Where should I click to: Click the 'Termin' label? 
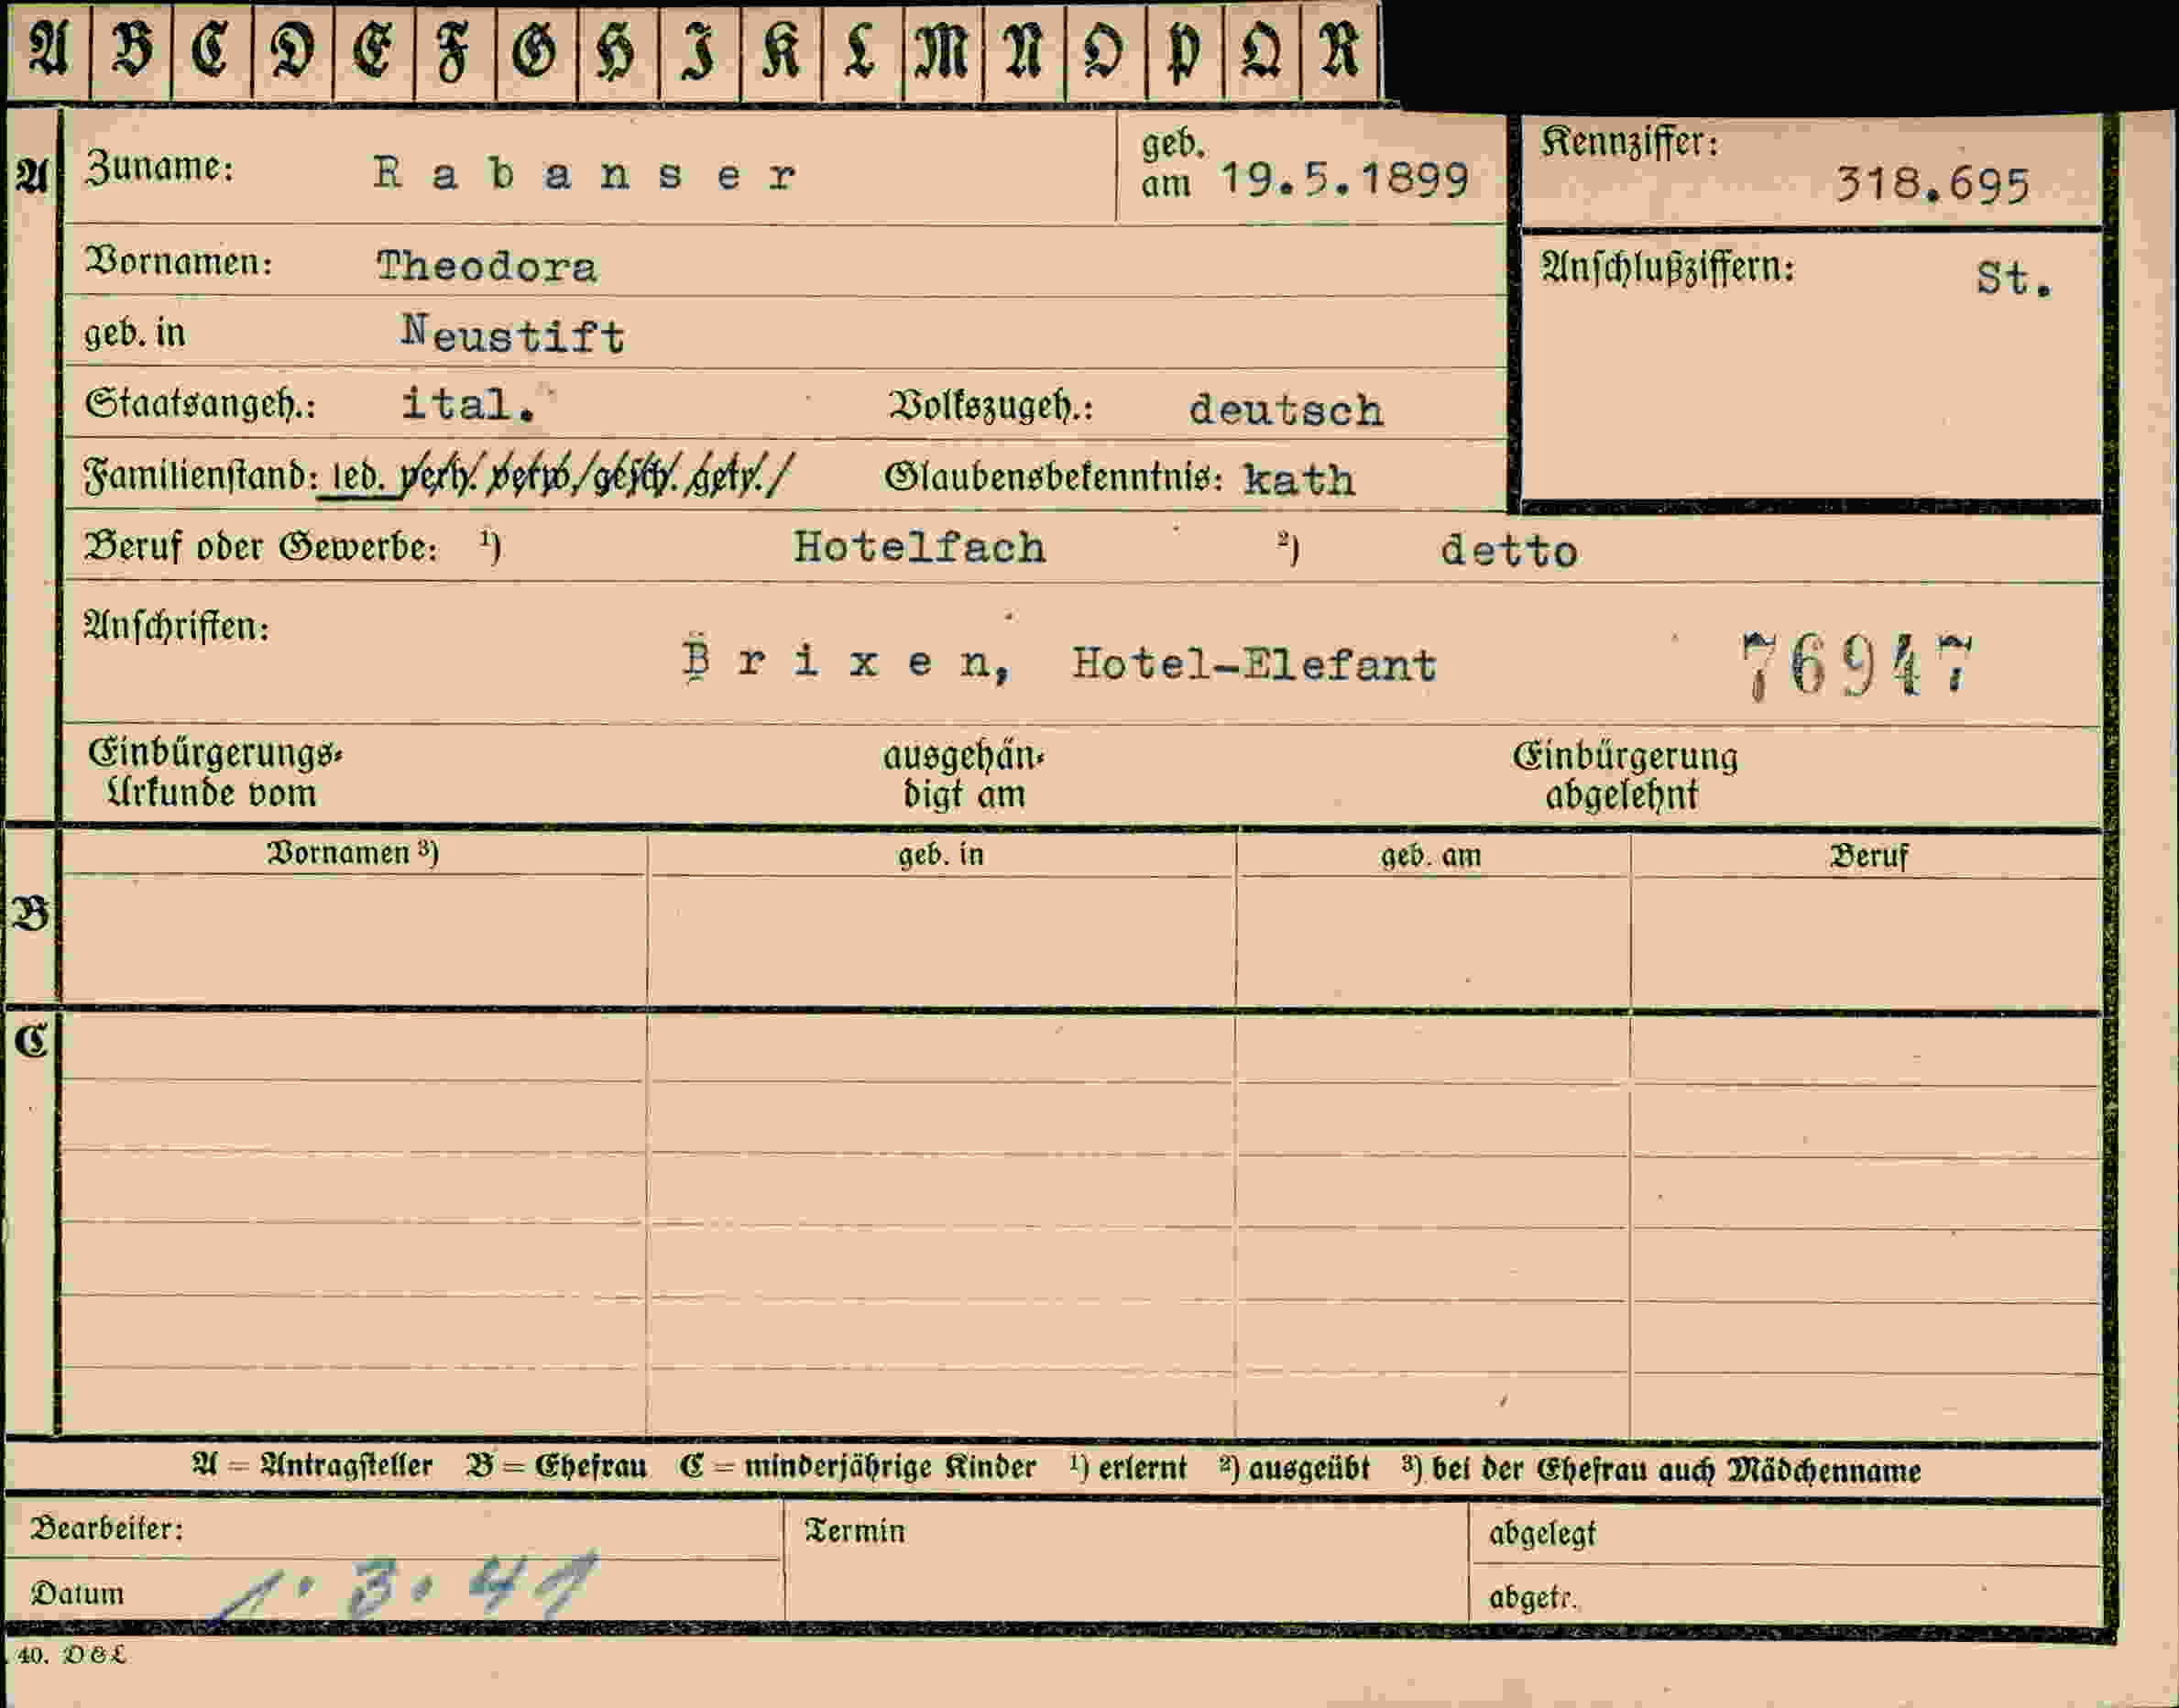click(855, 1531)
